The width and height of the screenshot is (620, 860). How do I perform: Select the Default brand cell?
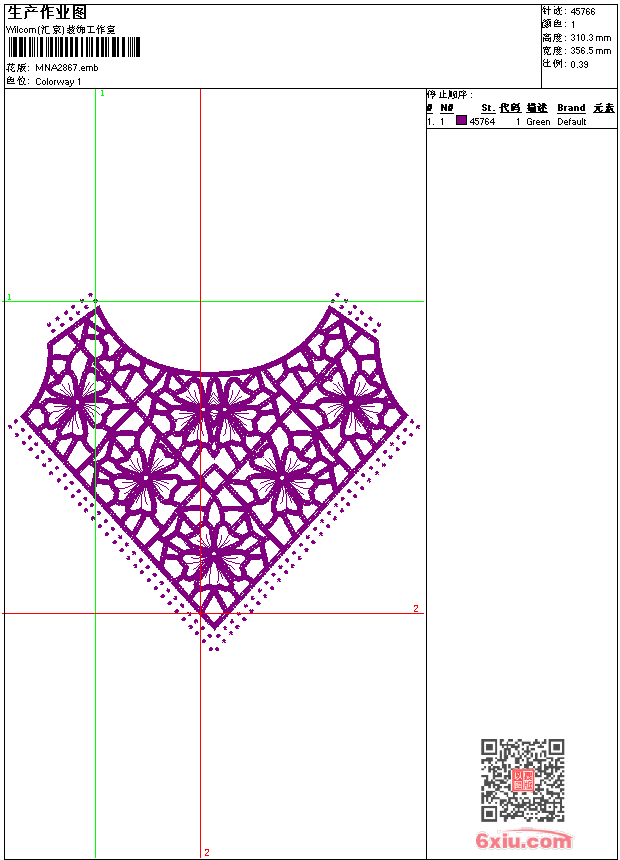pyautogui.click(x=571, y=122)
